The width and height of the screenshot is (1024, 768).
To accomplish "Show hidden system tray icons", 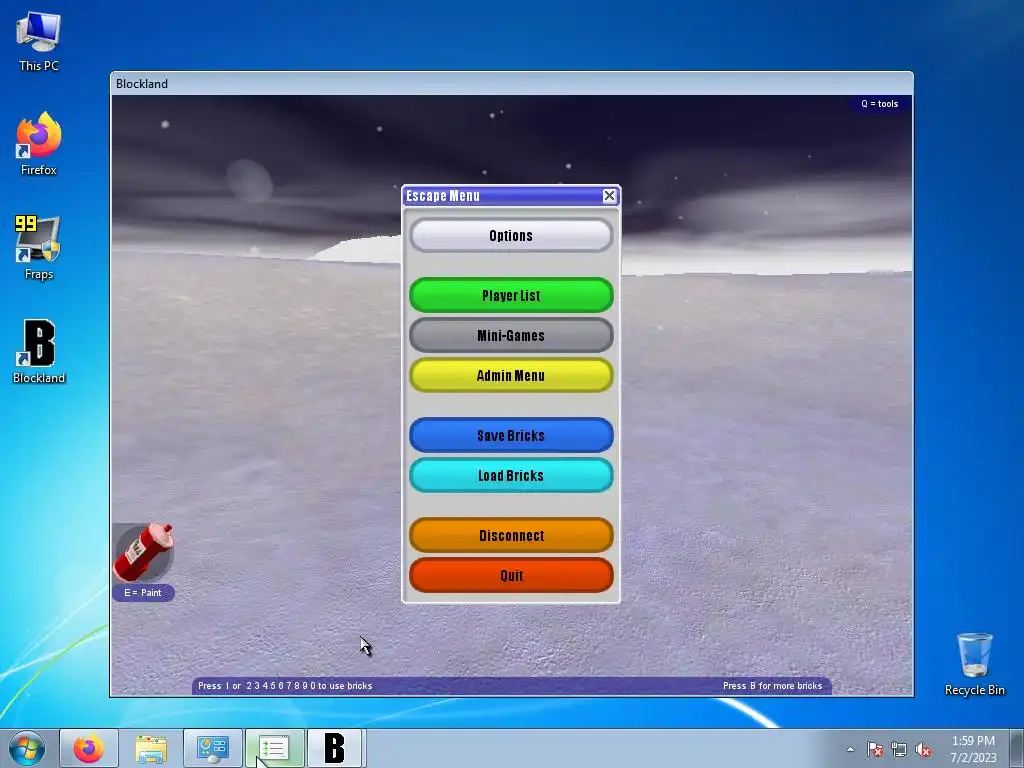I will [850, 749].
